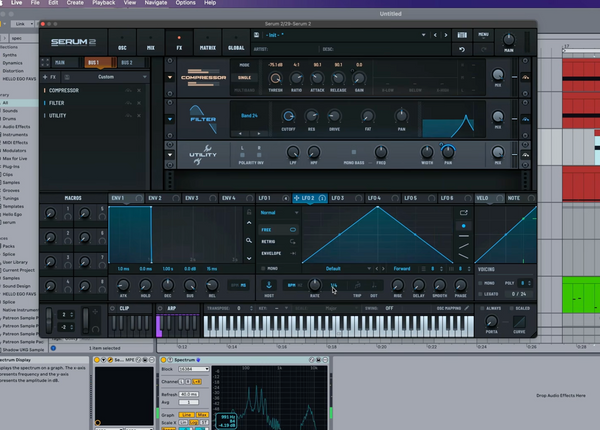Select RETRIG LFO trigger mode
600x430 pixels.
click(278, 242)
